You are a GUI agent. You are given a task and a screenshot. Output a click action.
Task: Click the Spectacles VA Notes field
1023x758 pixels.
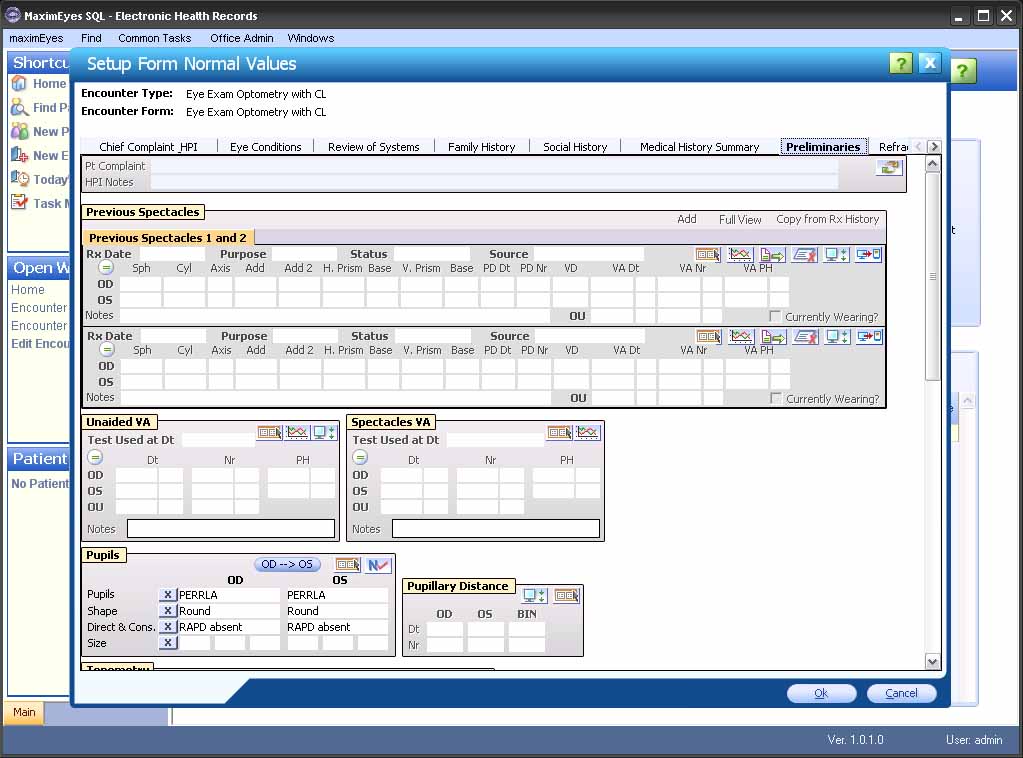tap(496, 528)
